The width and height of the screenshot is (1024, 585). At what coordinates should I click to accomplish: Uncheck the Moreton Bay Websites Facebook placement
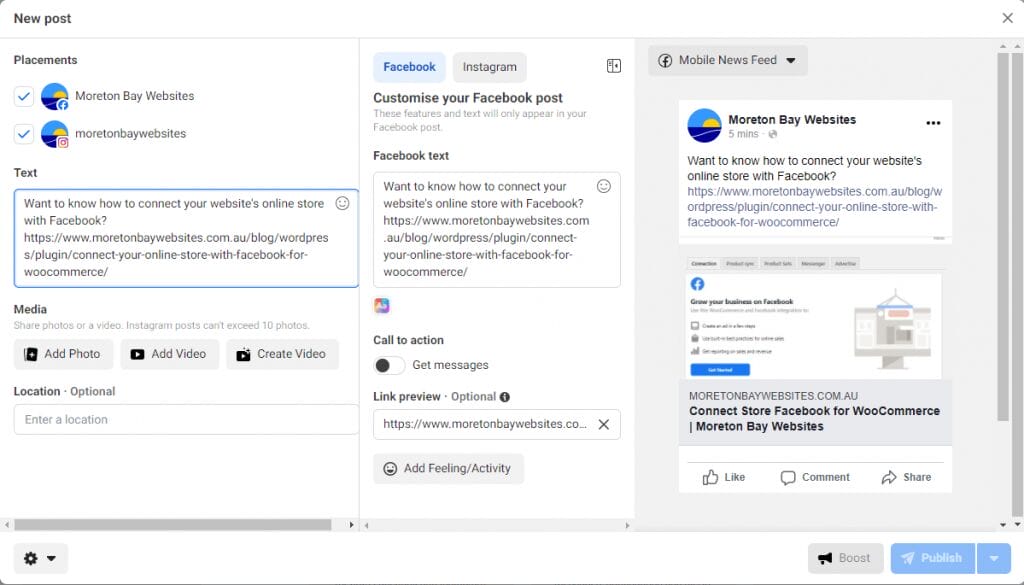[24, 97]
